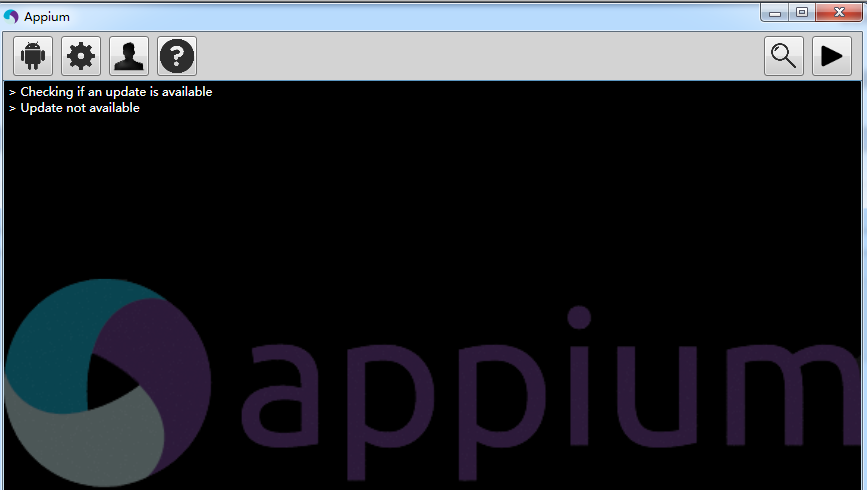Start the Appium server with play button
The height and width of the screenshot is (490, 867).
pyautogui.click(x=832, y=56)
